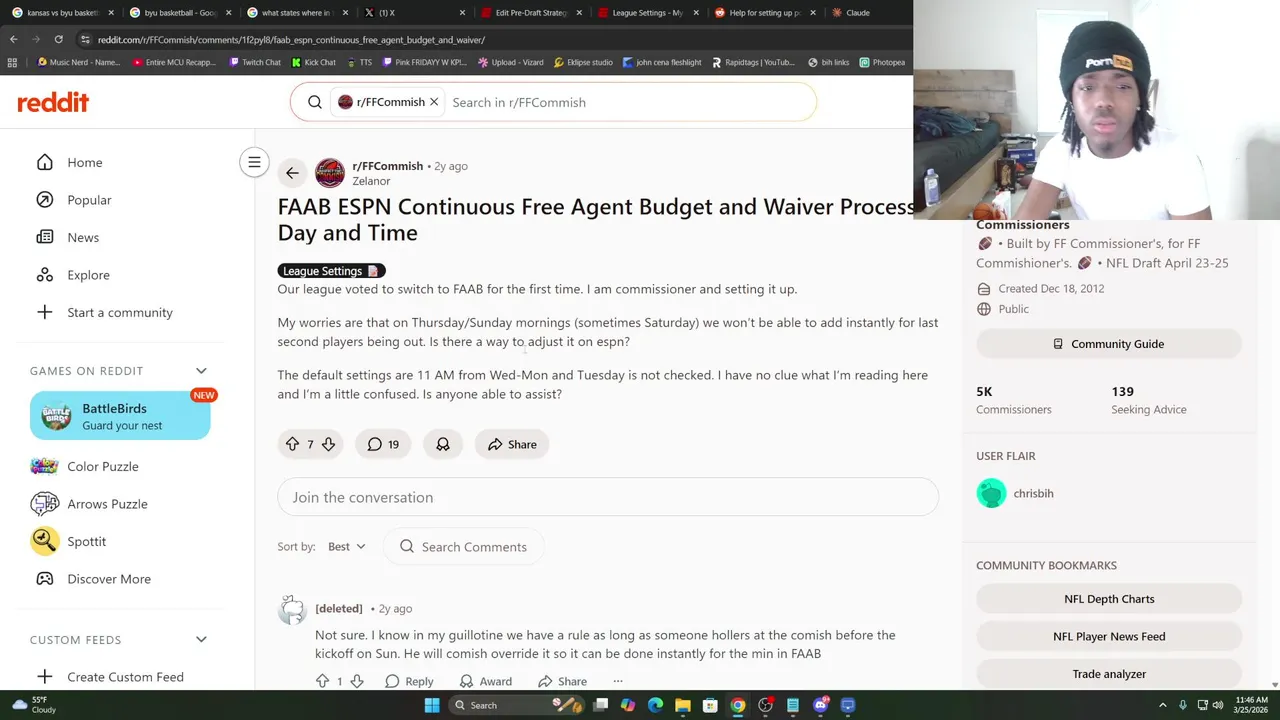This screenshot has height=720, width=1280.
Task: Downvote the deleted user's comment
Action: point(356,681)
